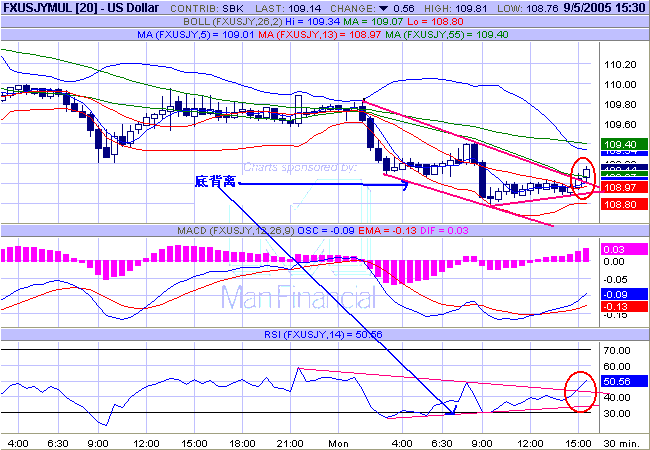Select the Bollinger Lo = 108.80 value
The width and height of the screenshot is (650, 450).
coord(435,22)
